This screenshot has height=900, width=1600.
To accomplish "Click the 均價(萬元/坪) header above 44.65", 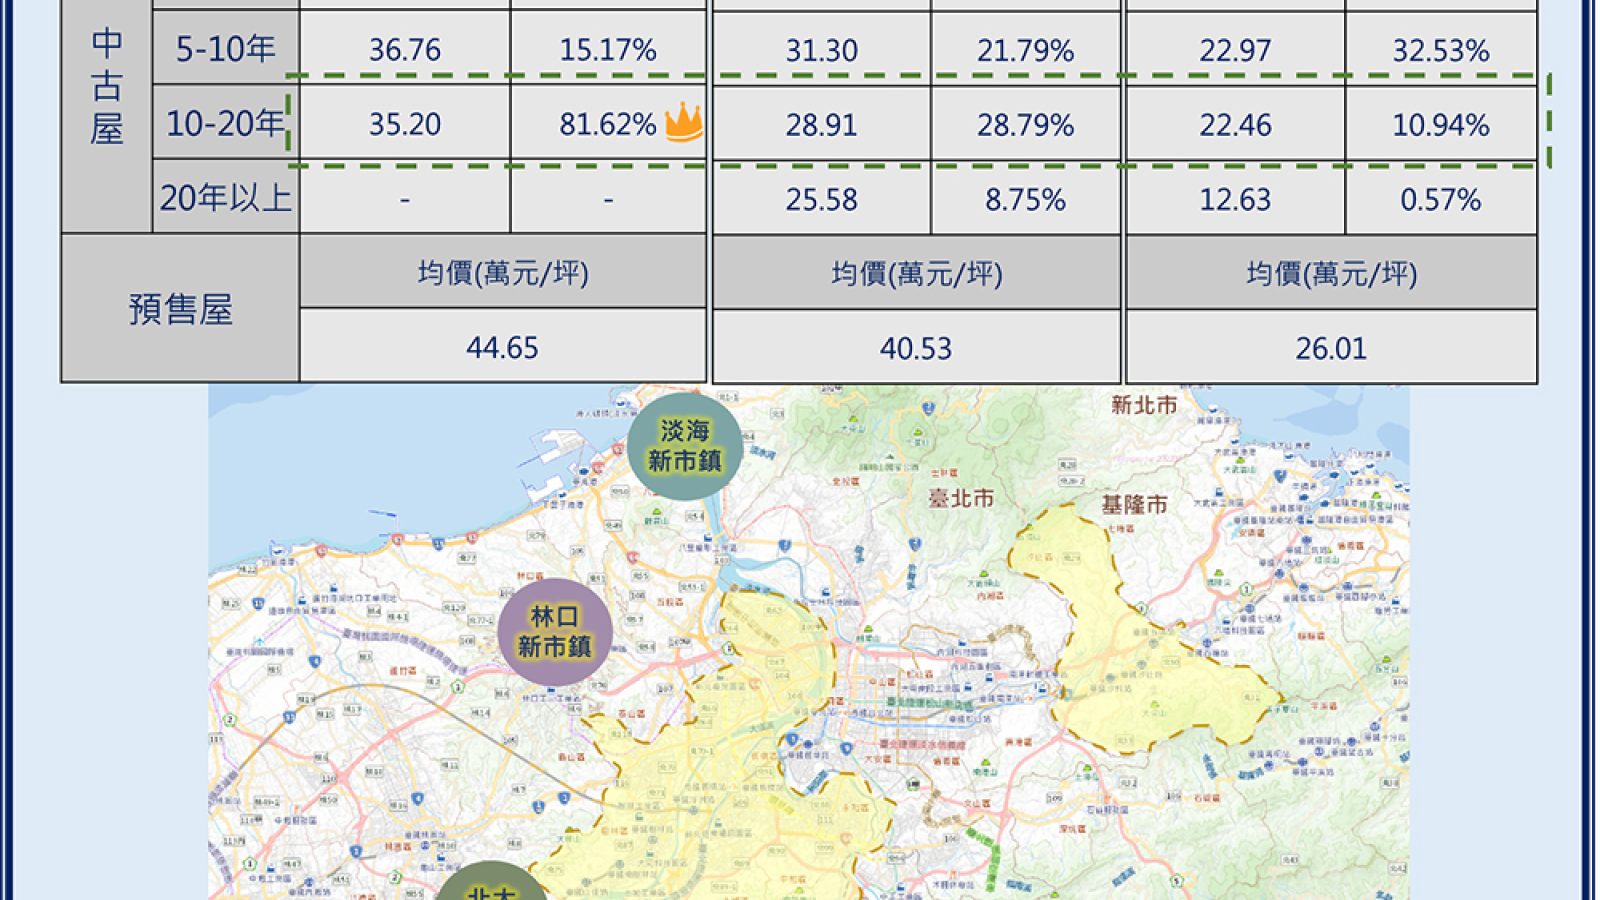I will [x=502, y=273].
